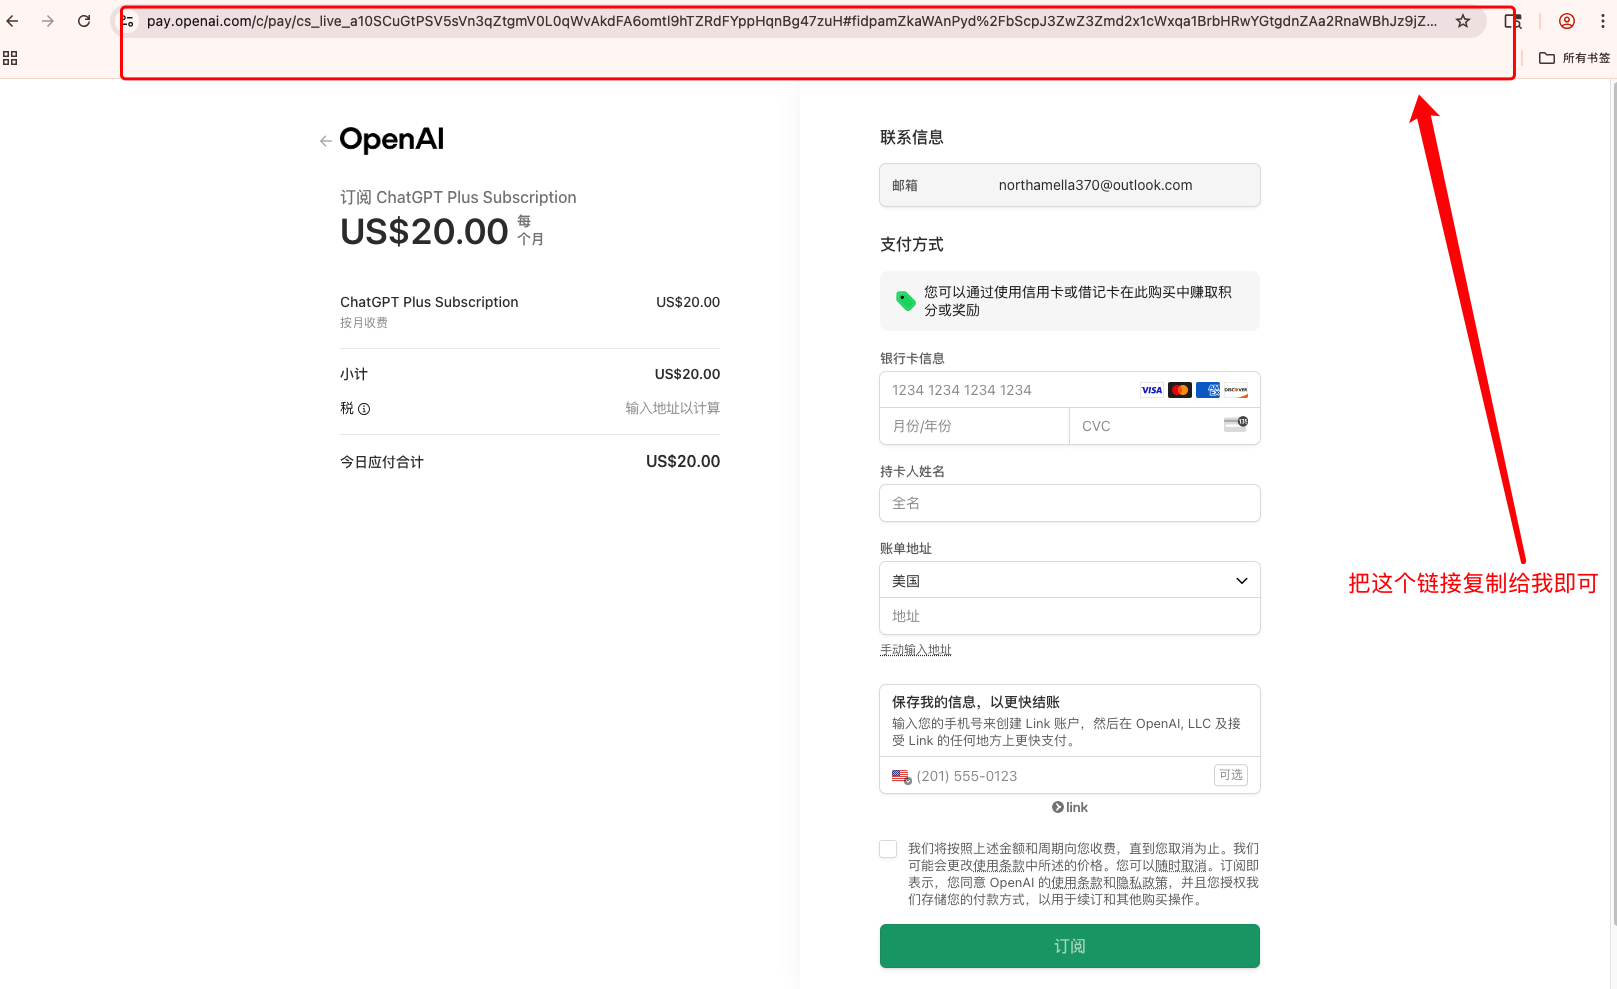Open the apps grid icon in bookmarks bar

(10, 58)
